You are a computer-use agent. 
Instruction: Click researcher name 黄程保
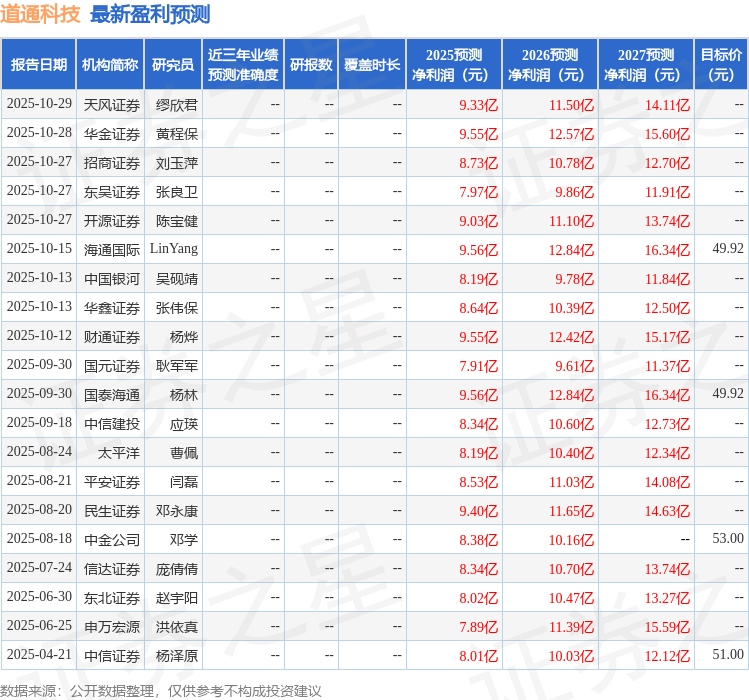[177, 134]
